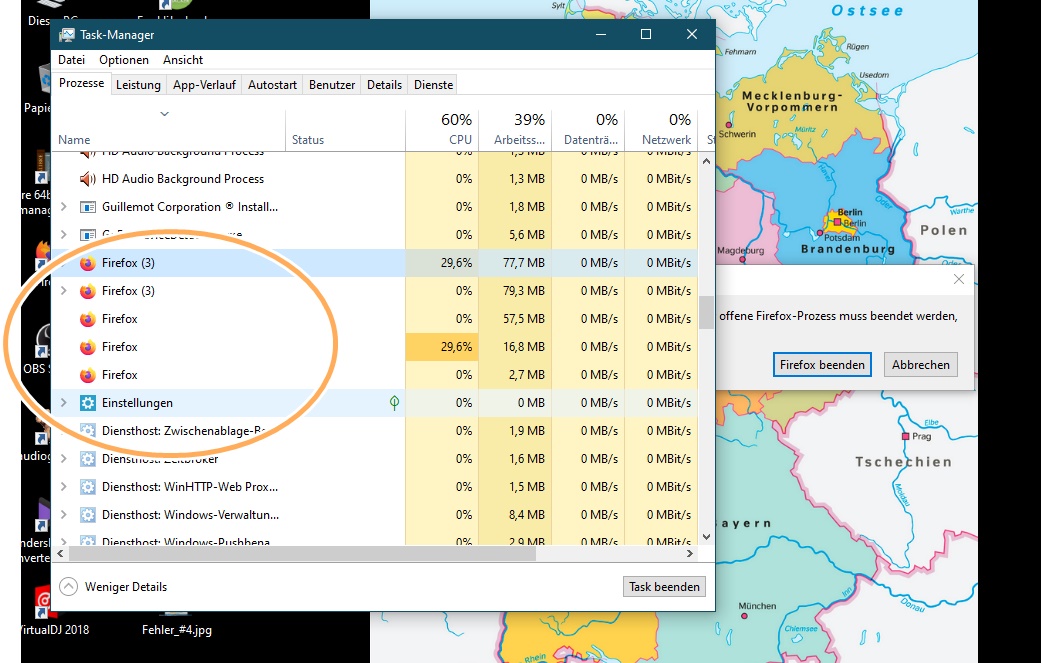Click the vertical scrollbar up arrow in Task-Manager
The height and width of the screenshot is (663, 1041).
coord(706,161)
